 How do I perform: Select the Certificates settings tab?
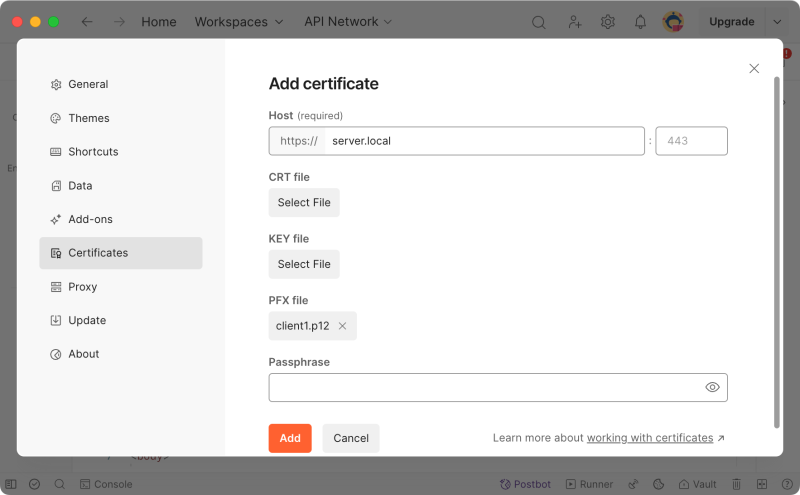pos(121,253)
